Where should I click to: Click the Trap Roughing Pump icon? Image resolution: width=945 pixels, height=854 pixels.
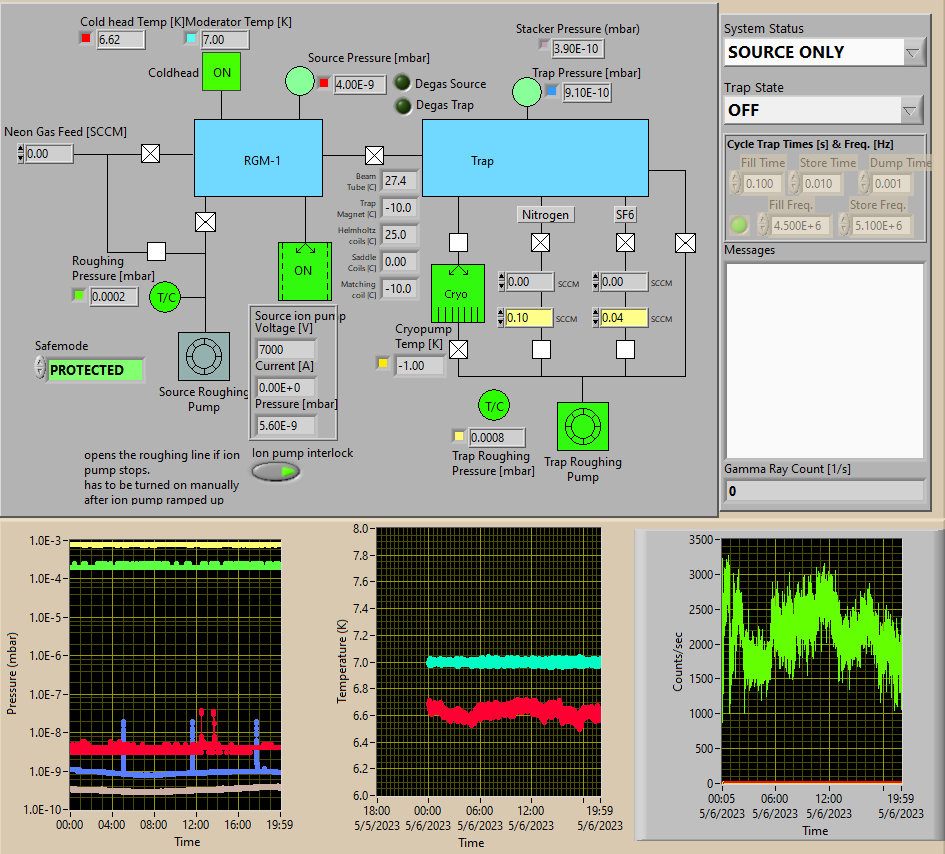point(582,427)
